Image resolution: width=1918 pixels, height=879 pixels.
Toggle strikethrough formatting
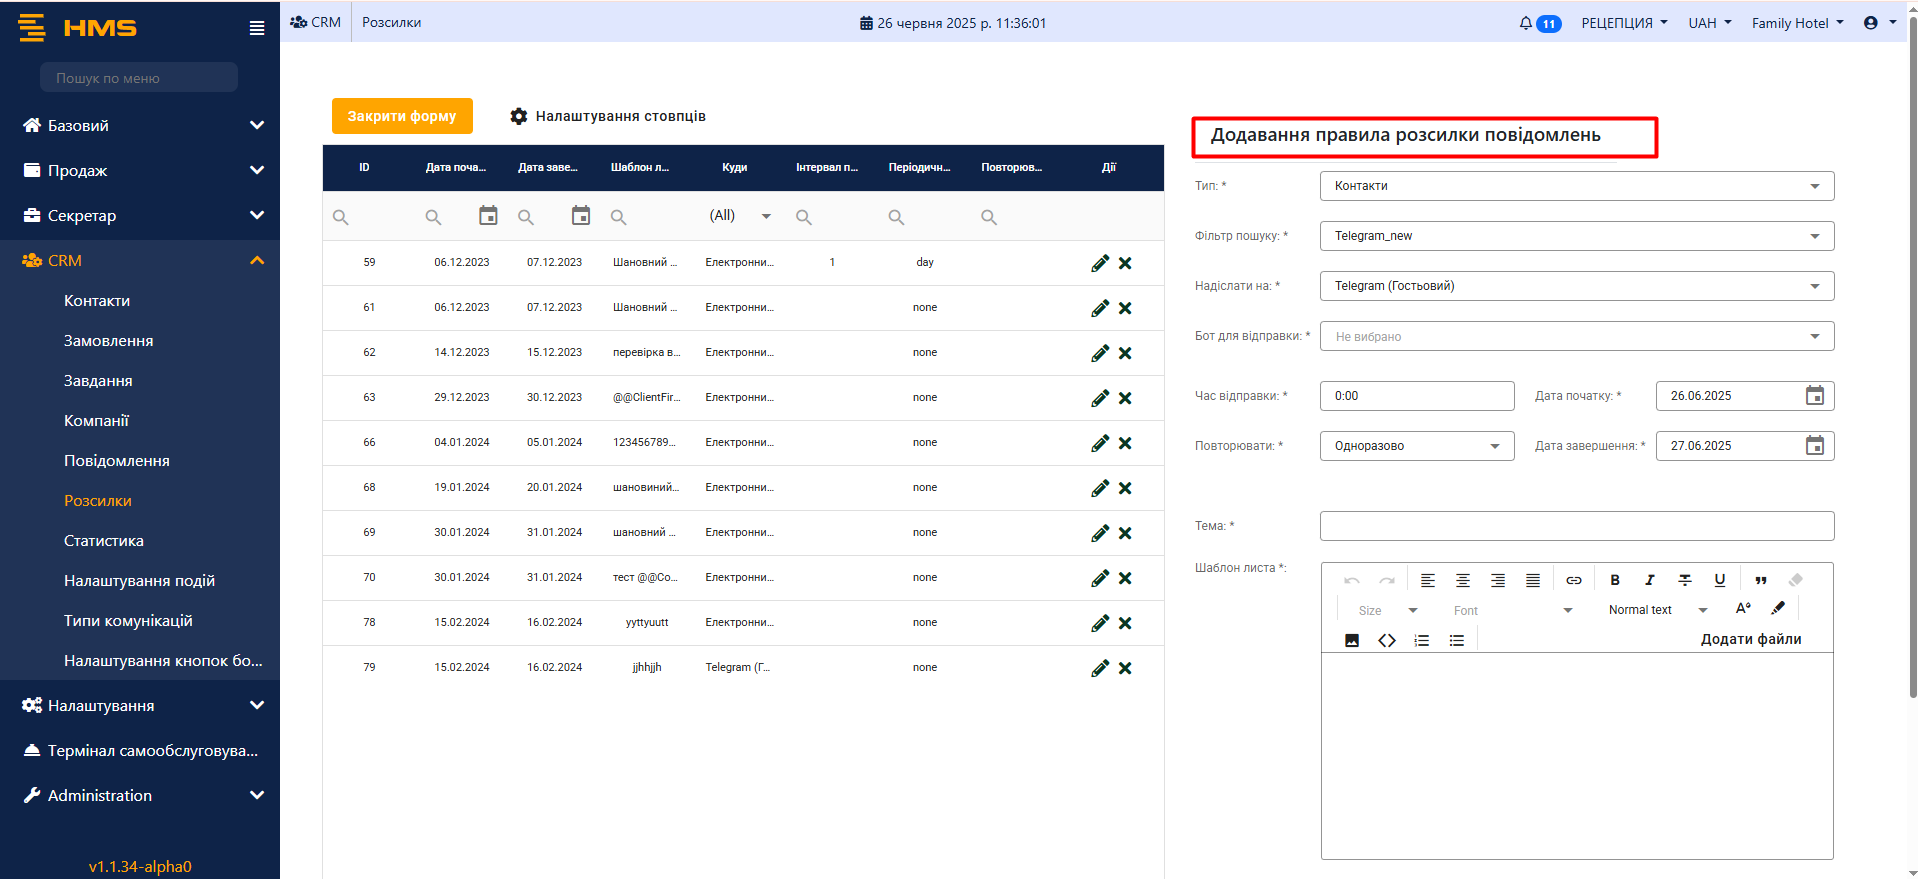point(1684,580)
